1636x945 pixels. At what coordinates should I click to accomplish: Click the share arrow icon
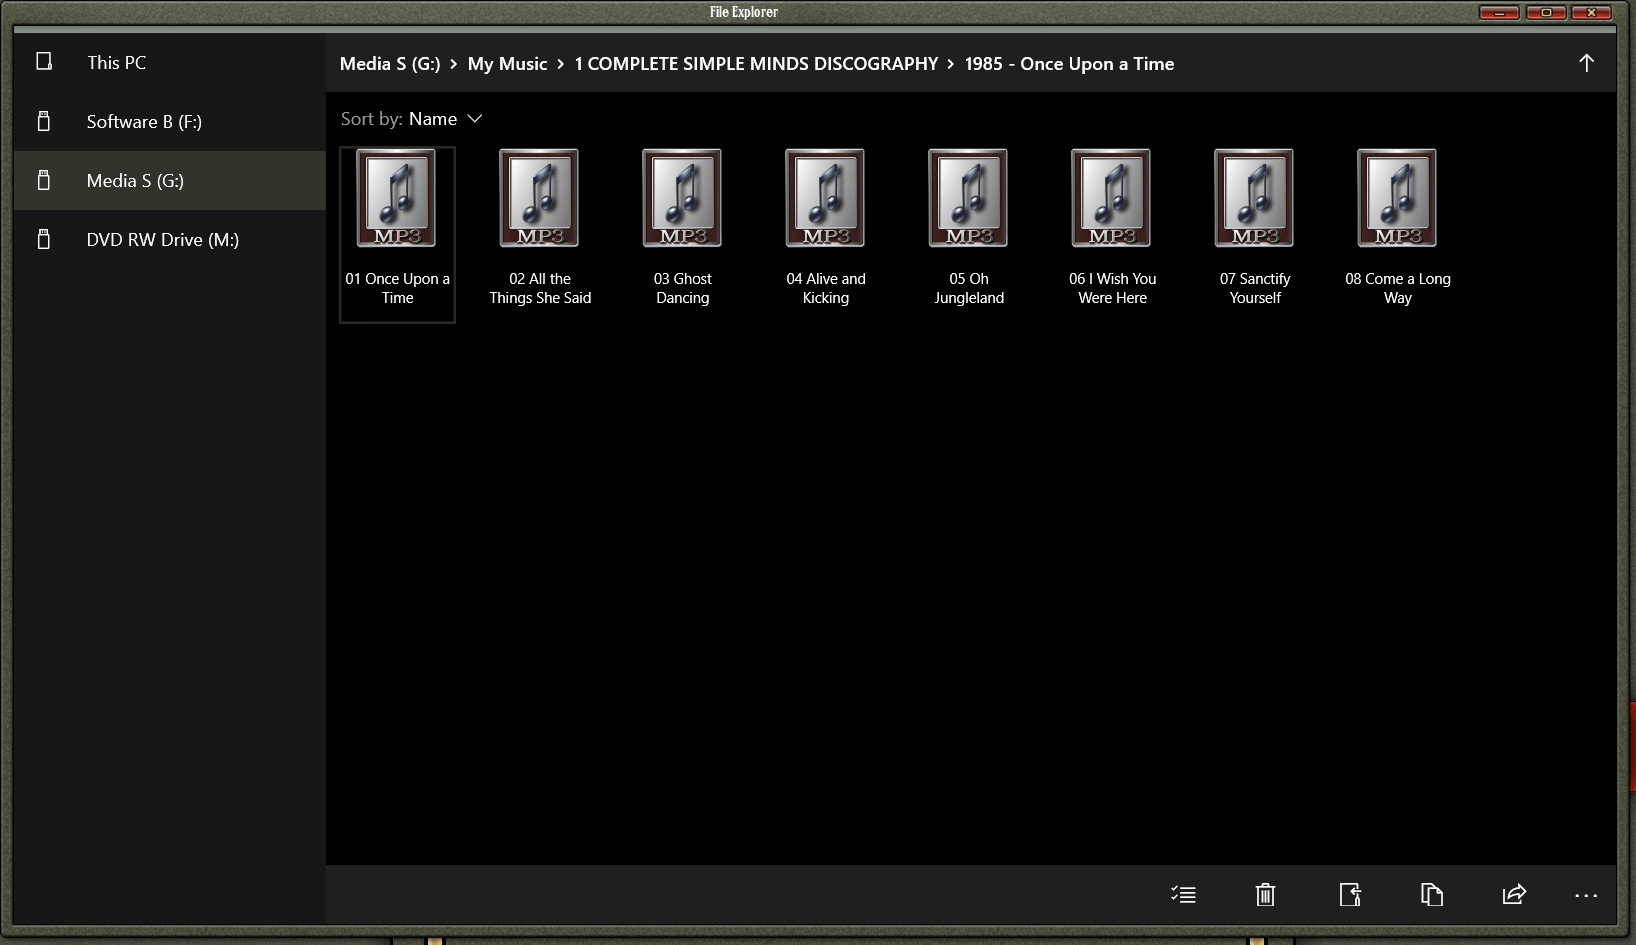point(1514,894)
